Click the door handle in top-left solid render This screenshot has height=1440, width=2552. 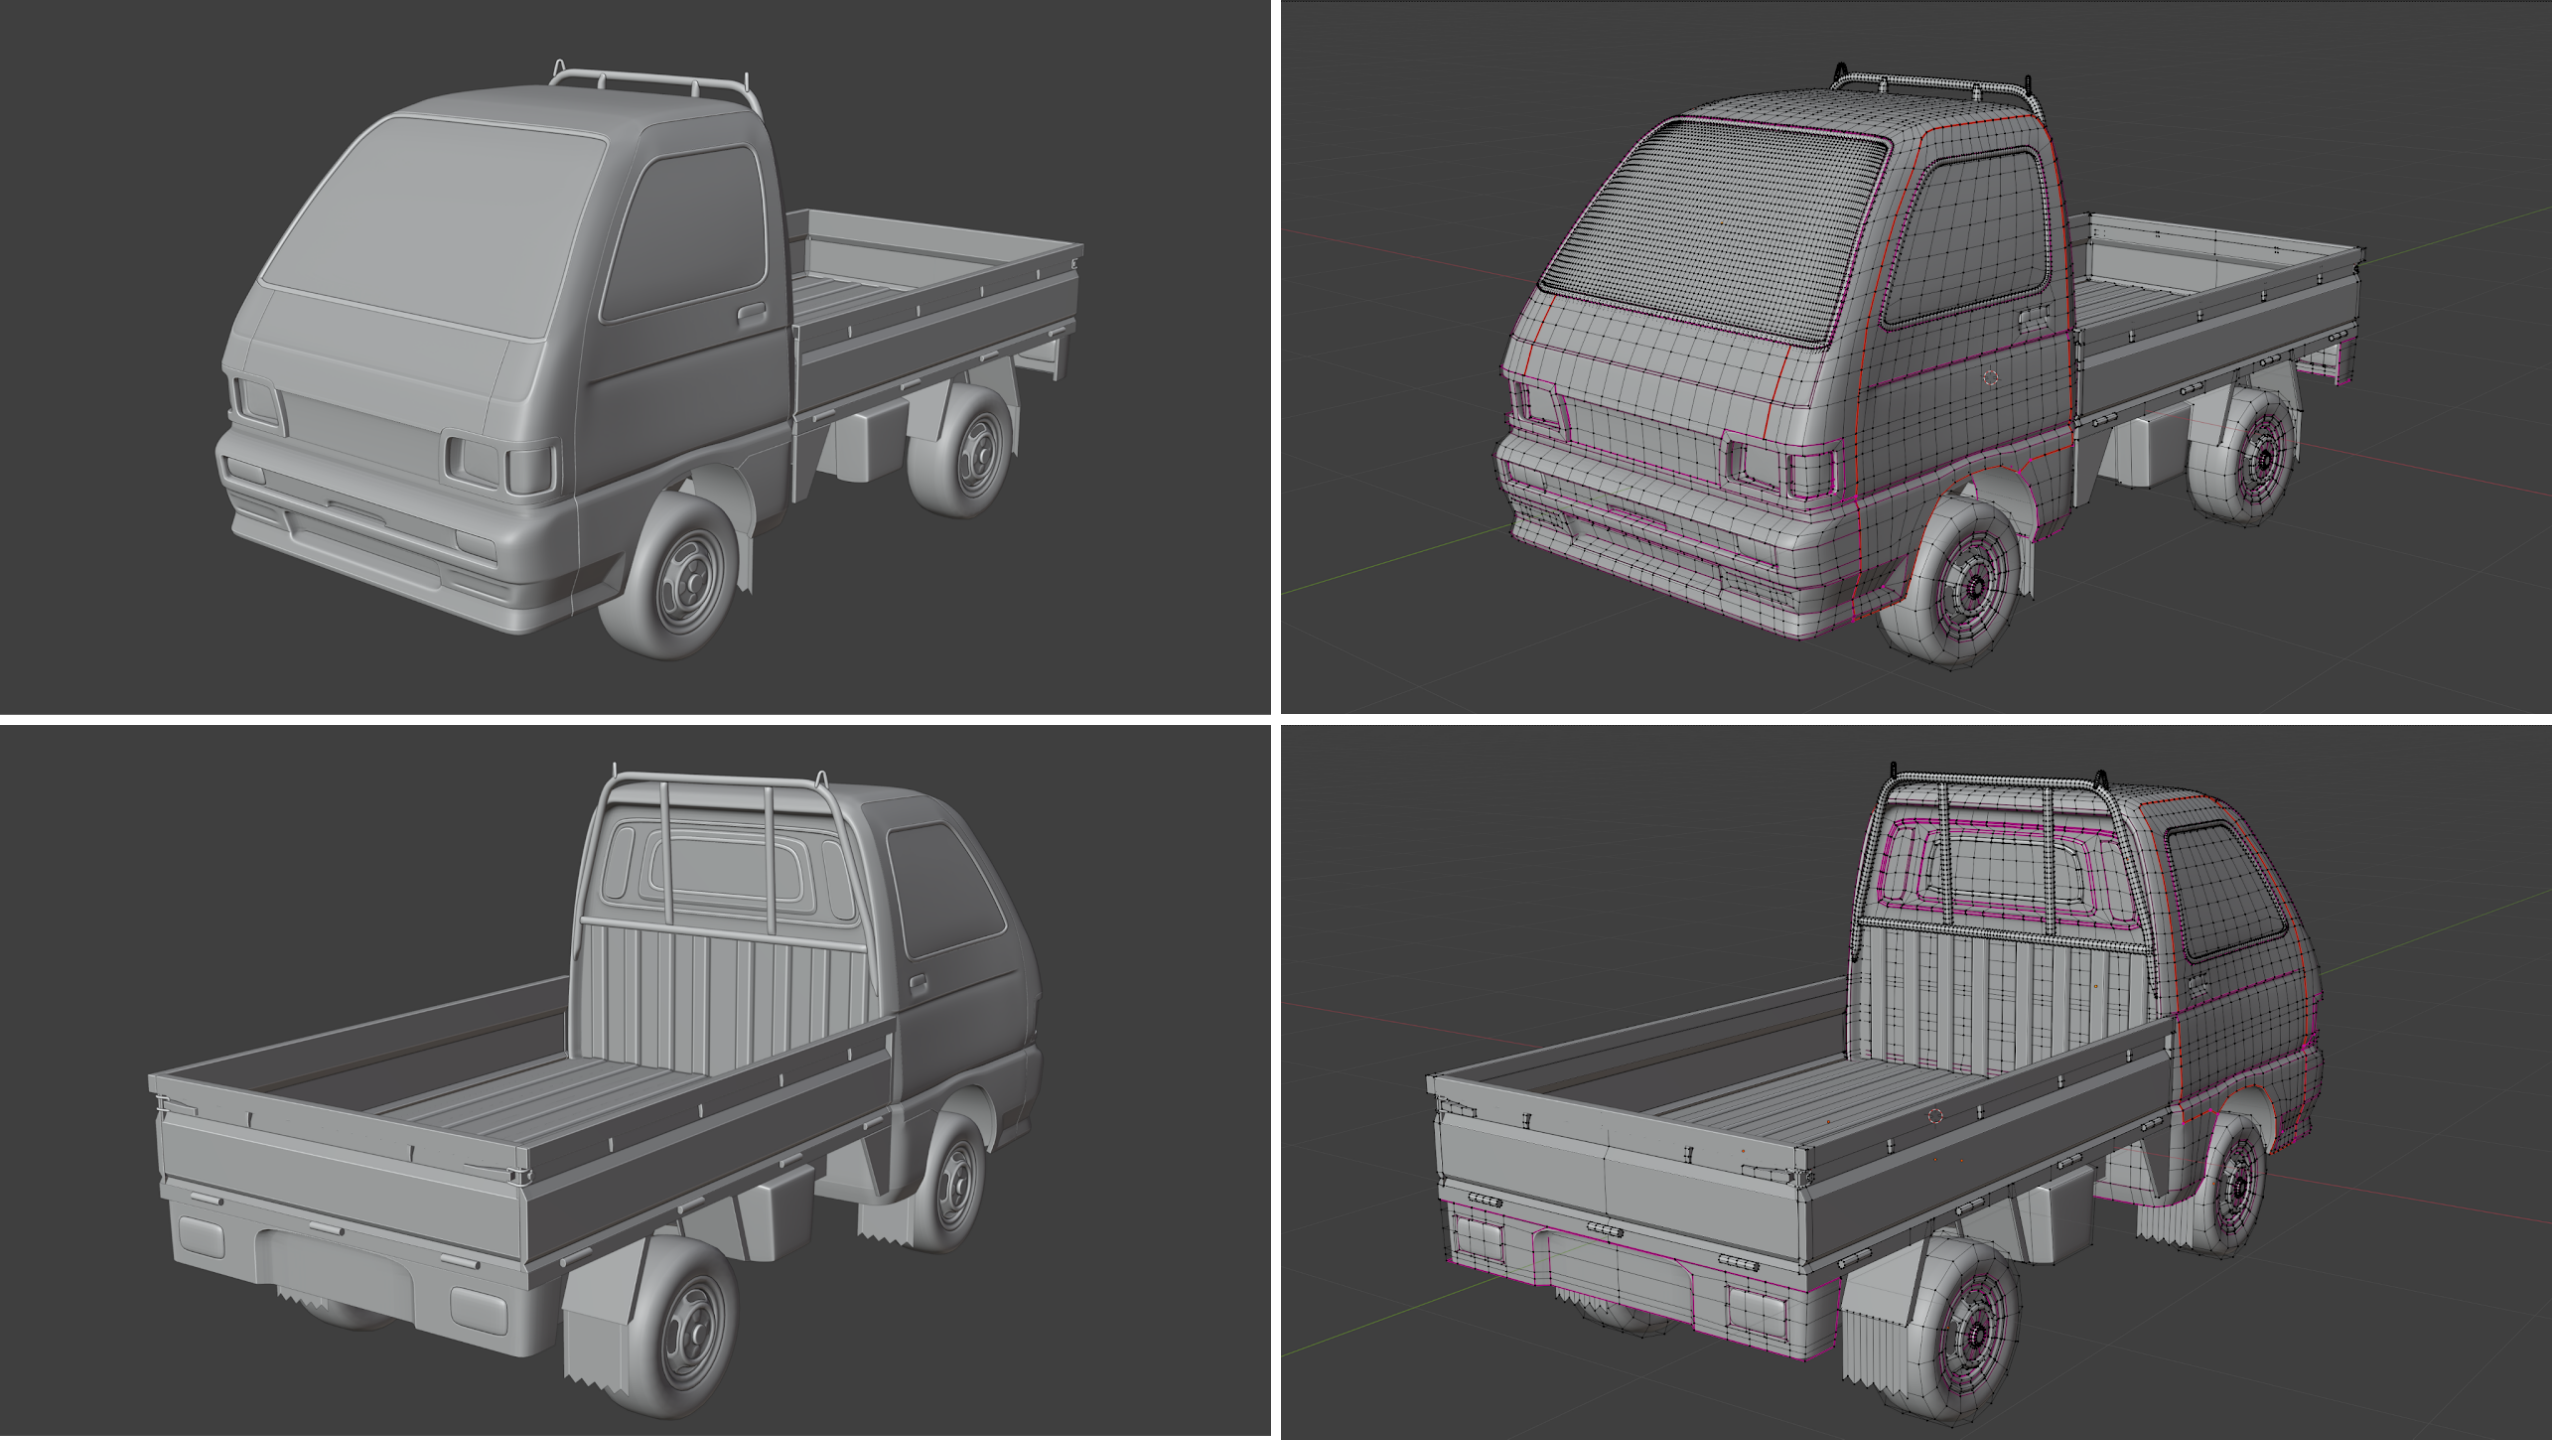tap(750, 316)
